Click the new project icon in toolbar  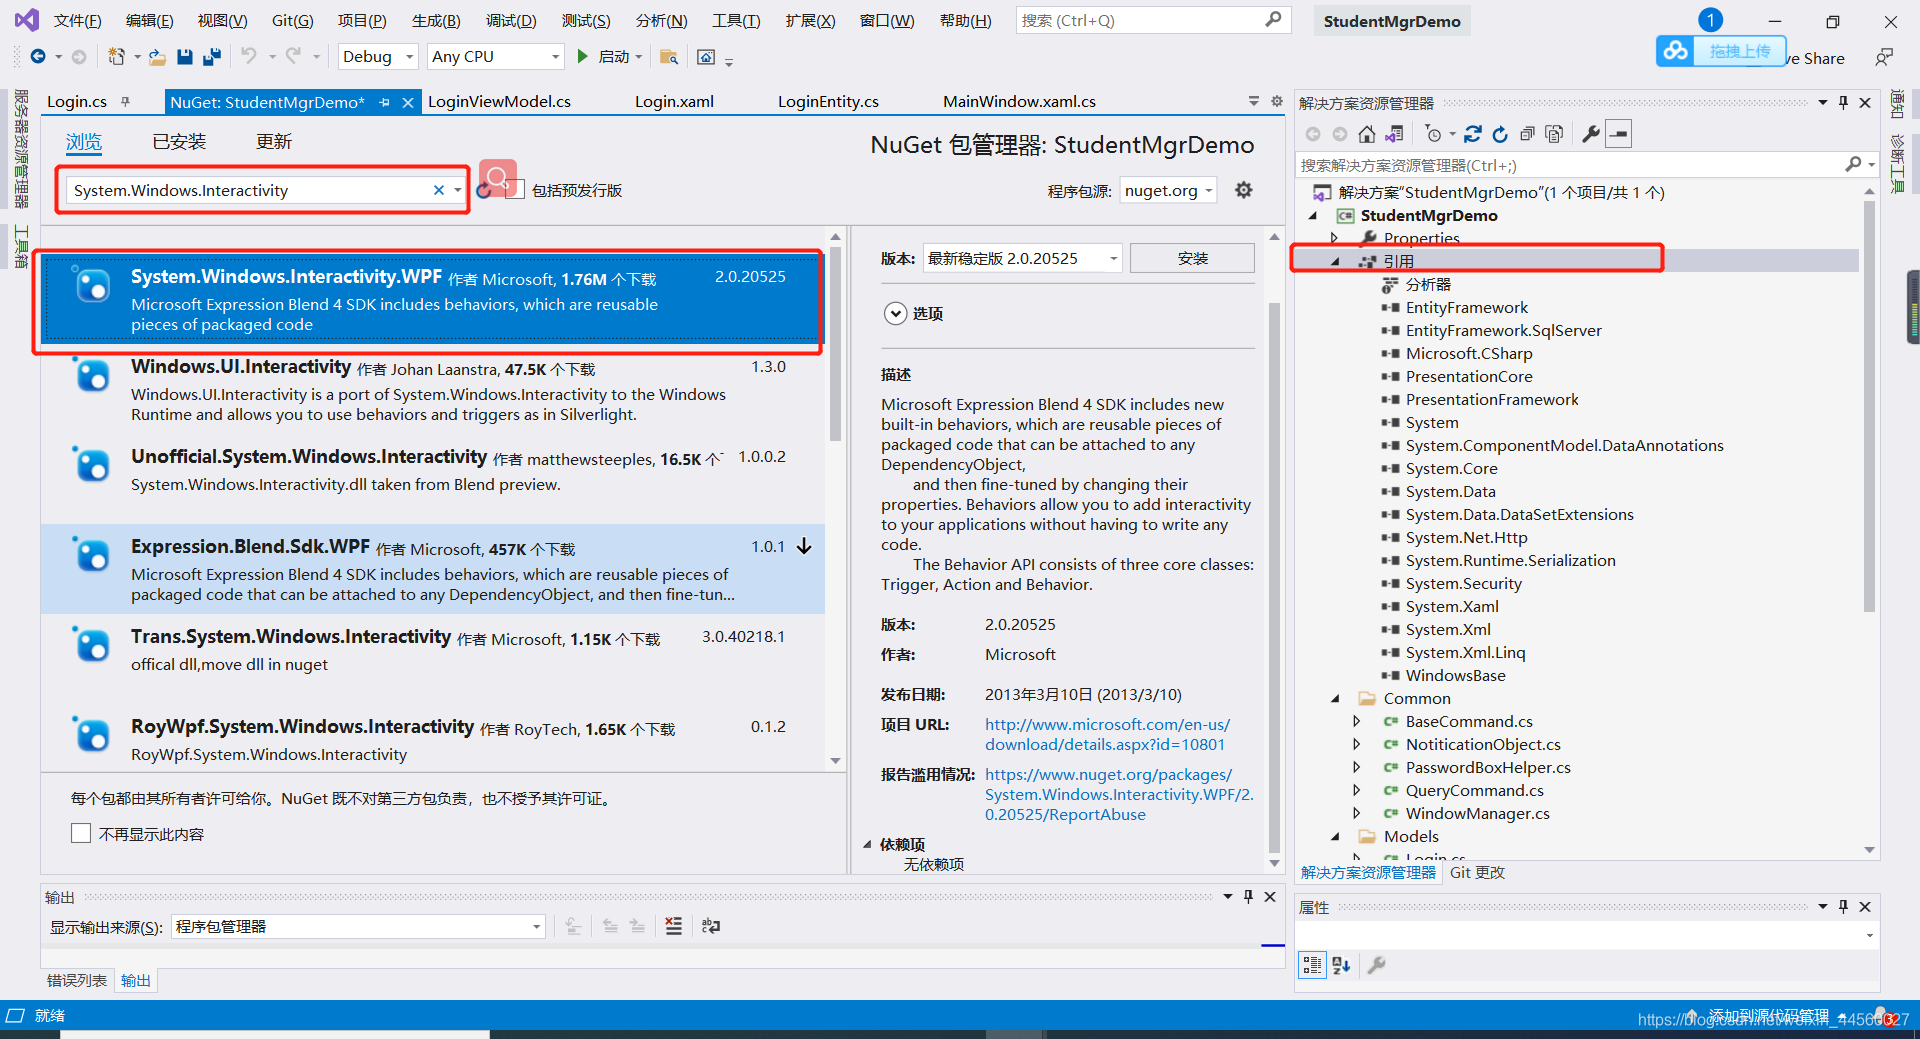tap(117, 57)
